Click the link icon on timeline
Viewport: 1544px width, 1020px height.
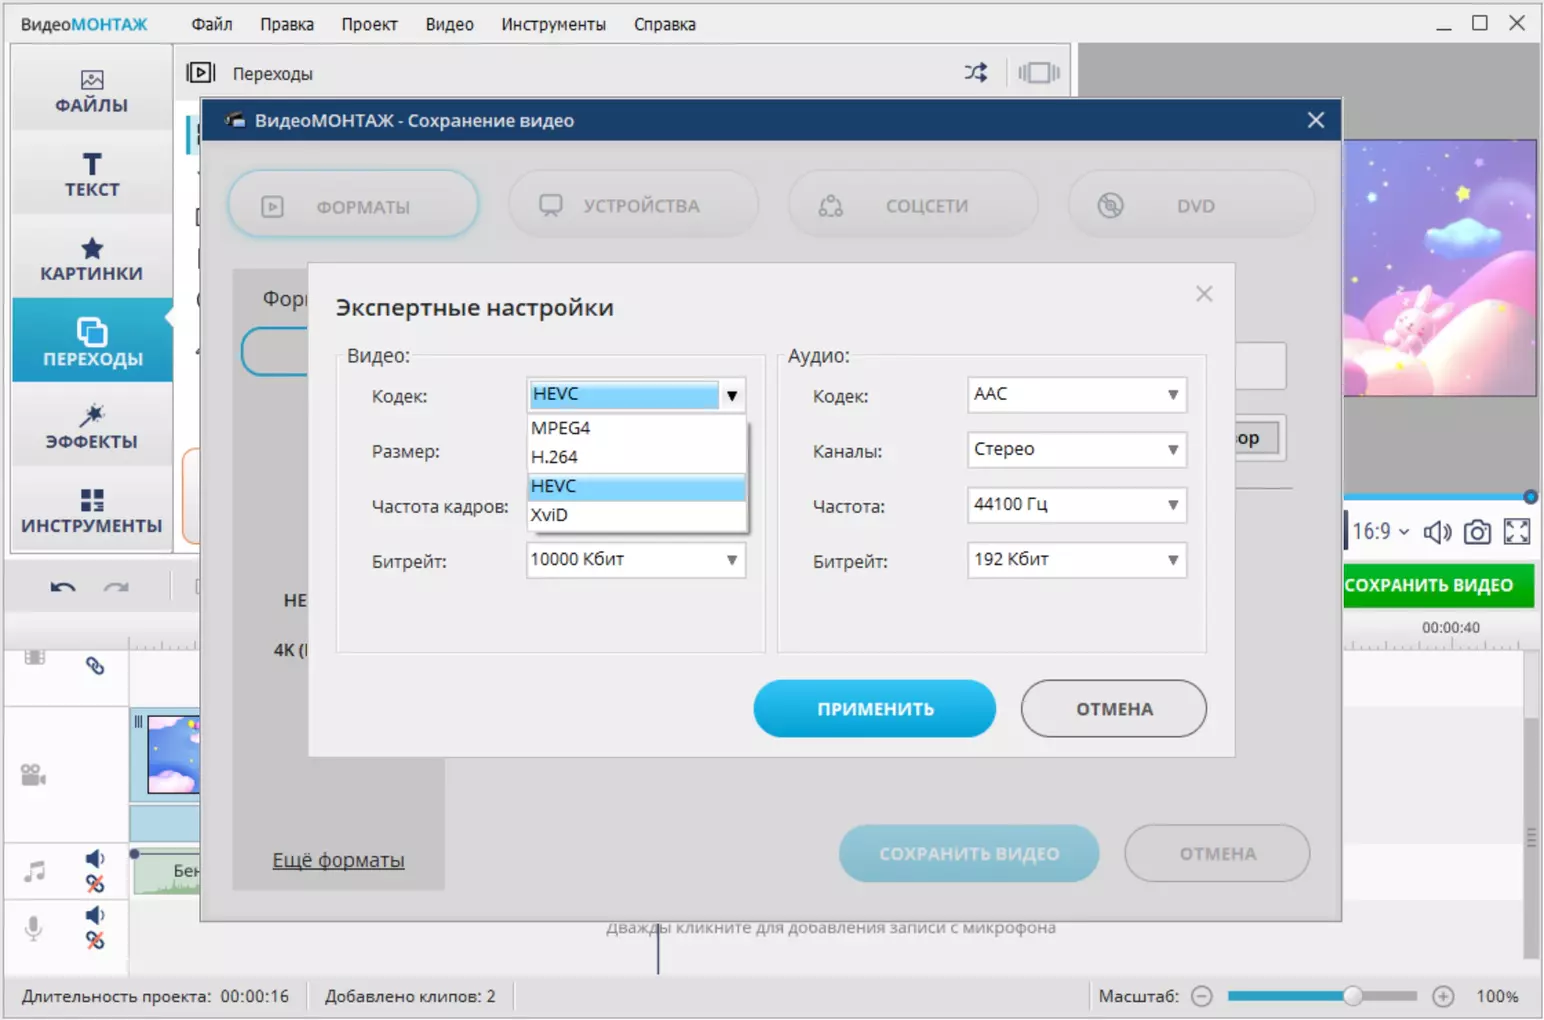click(95, 665)
